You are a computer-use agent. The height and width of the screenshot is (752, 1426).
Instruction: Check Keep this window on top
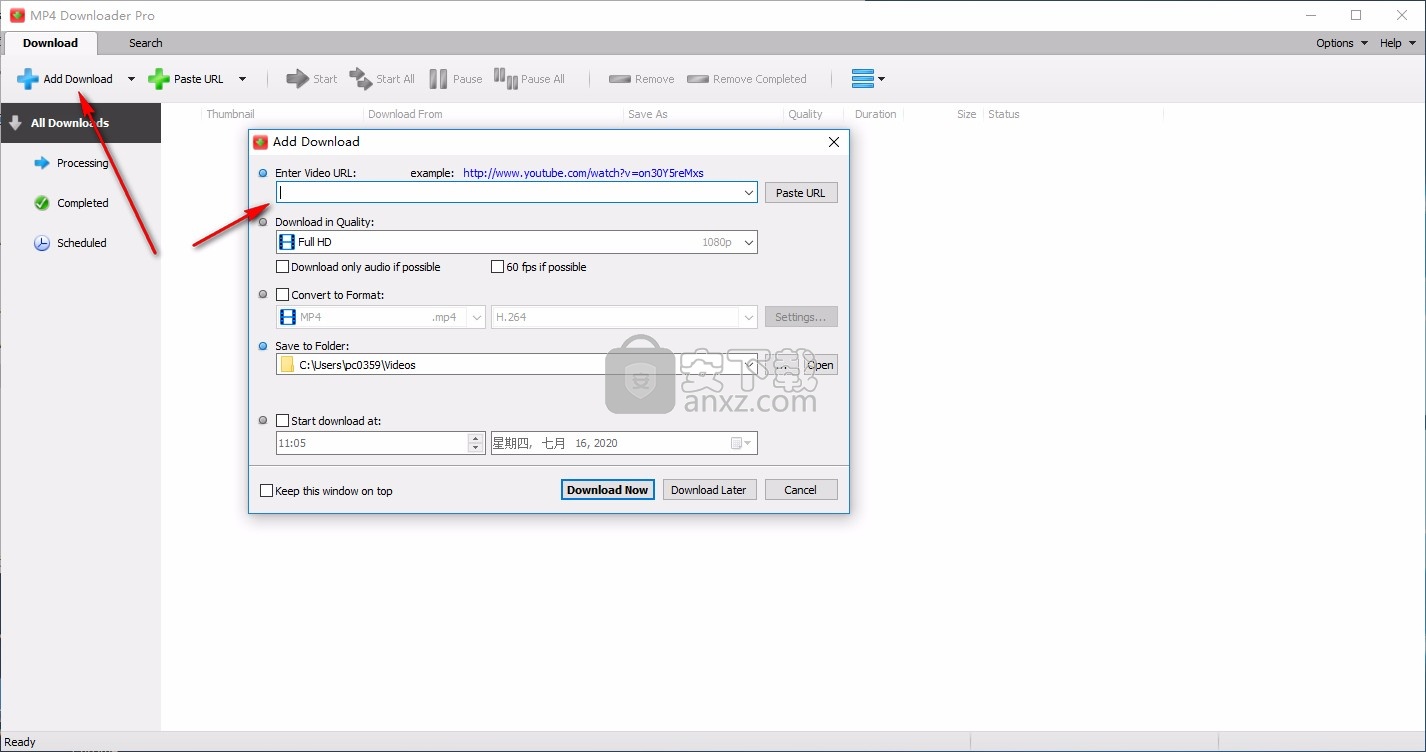(266, 491)
